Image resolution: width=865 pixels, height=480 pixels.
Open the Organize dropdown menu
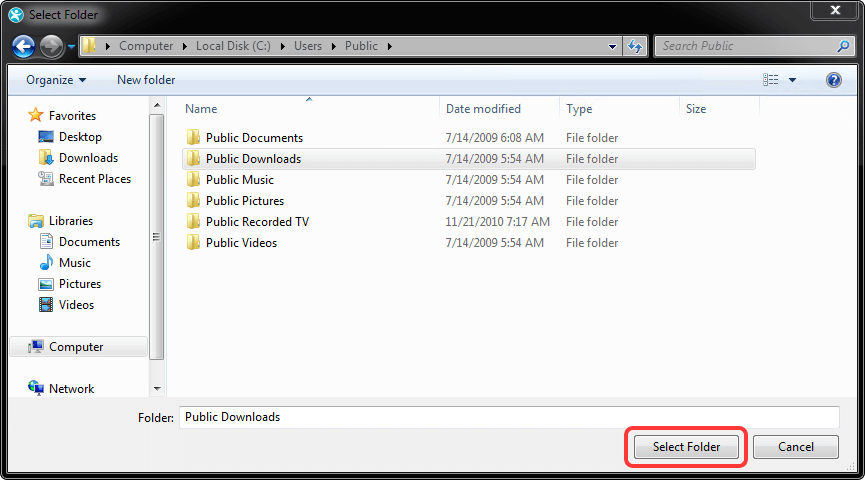pos(56,80)
